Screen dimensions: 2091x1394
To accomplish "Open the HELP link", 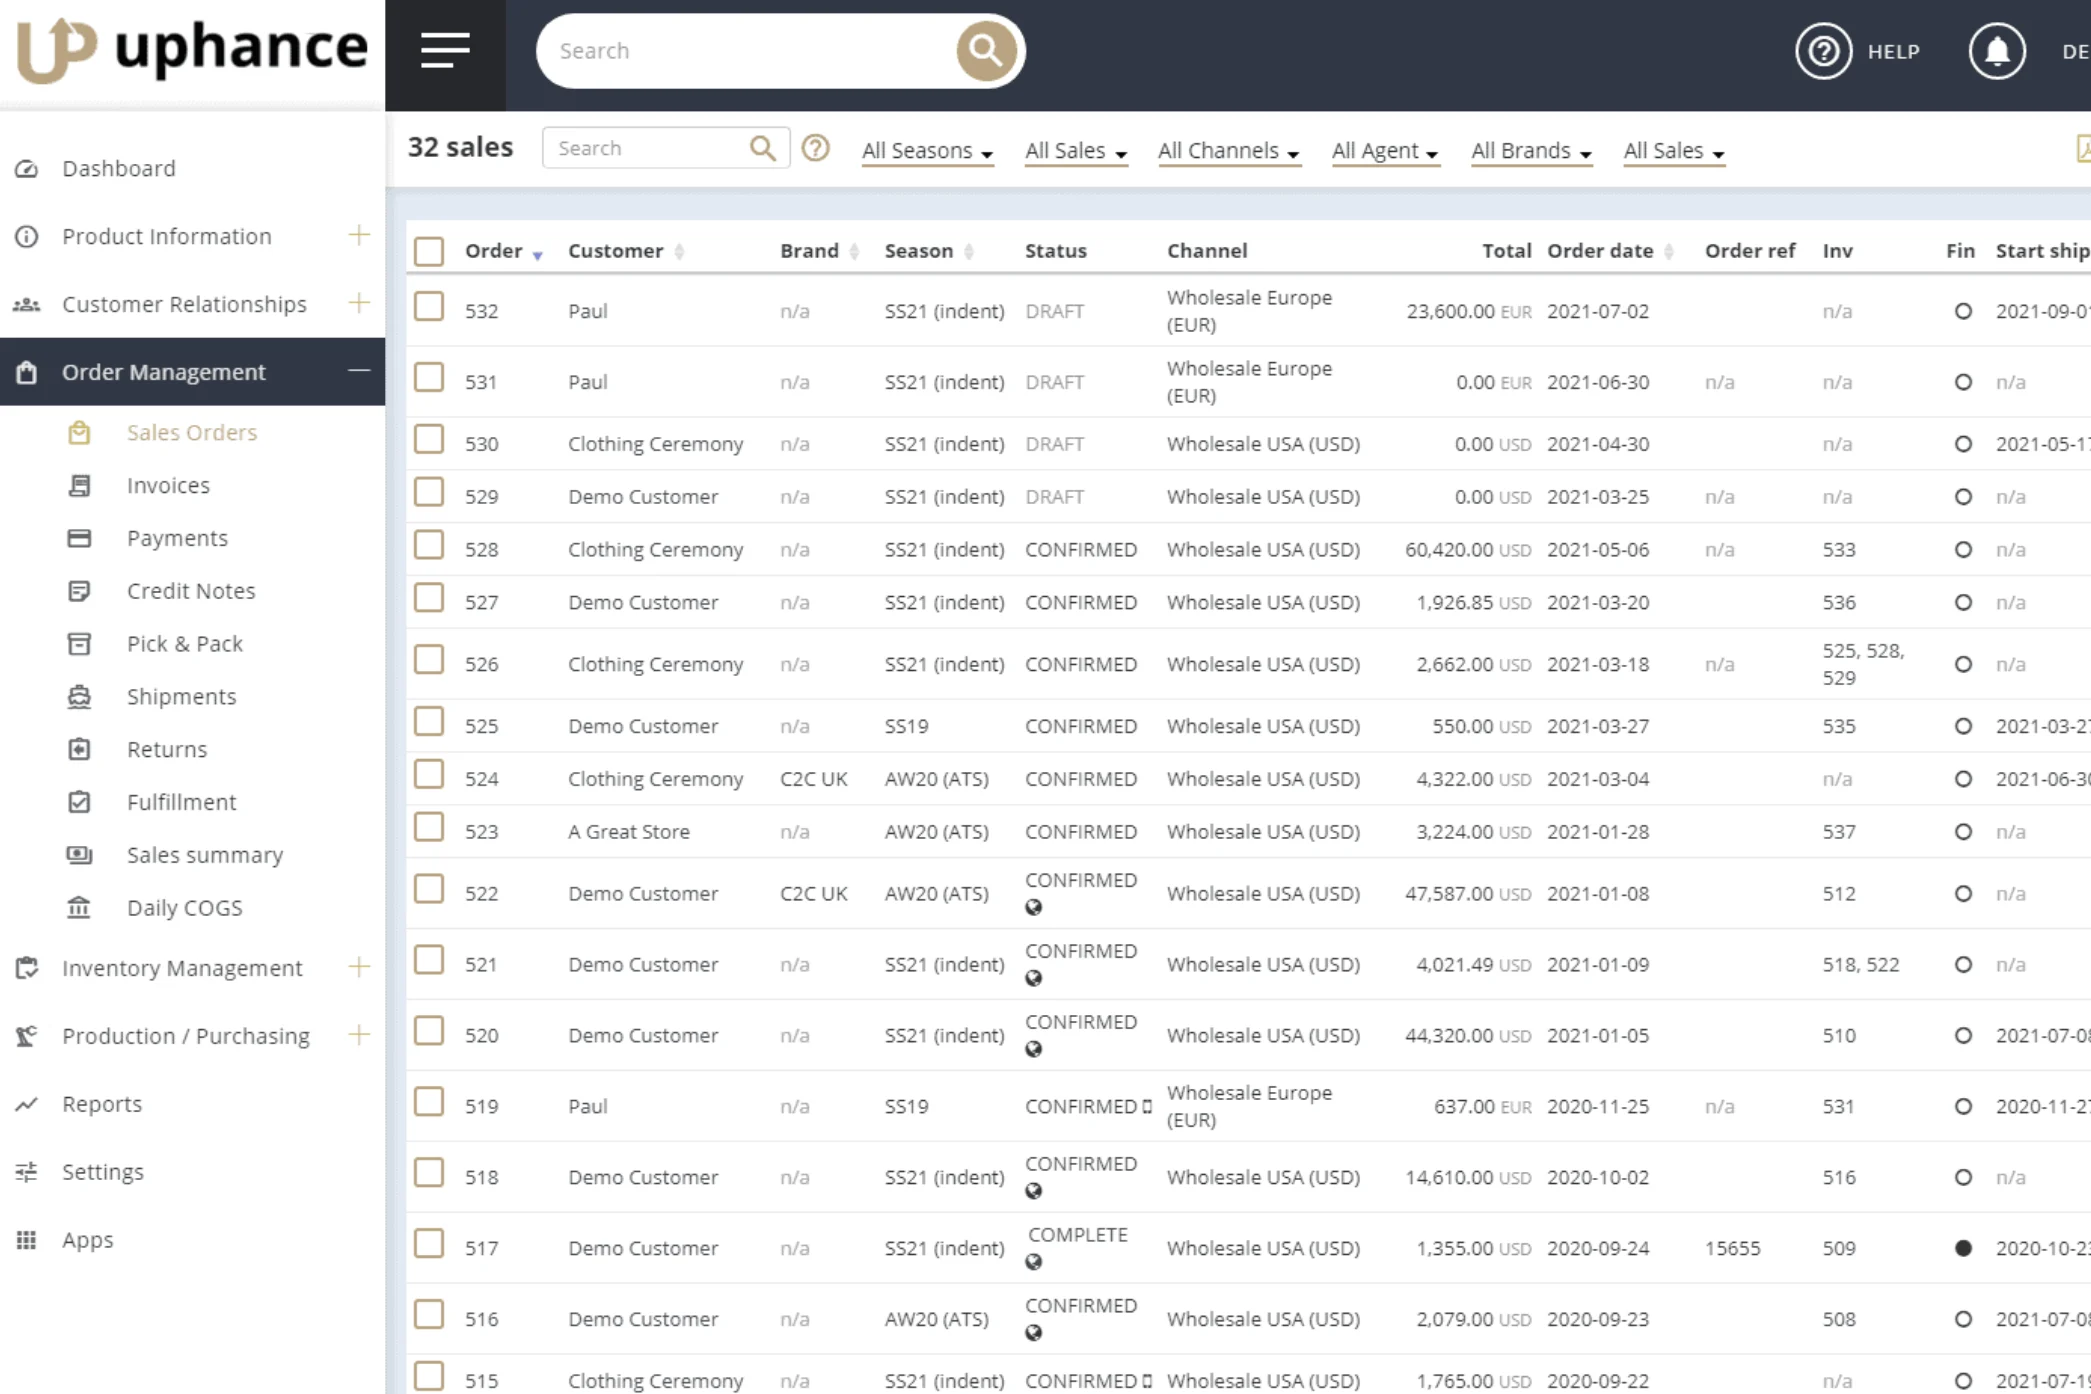I will (1894, 52).
